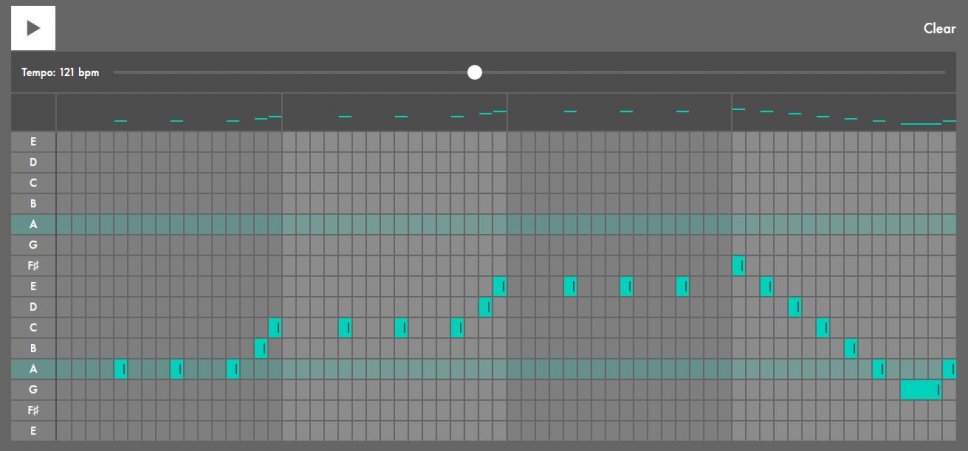Screen dimensions: 968x451
Task: Toggle the B note in the fourth measure
Action: pos(851,348)
